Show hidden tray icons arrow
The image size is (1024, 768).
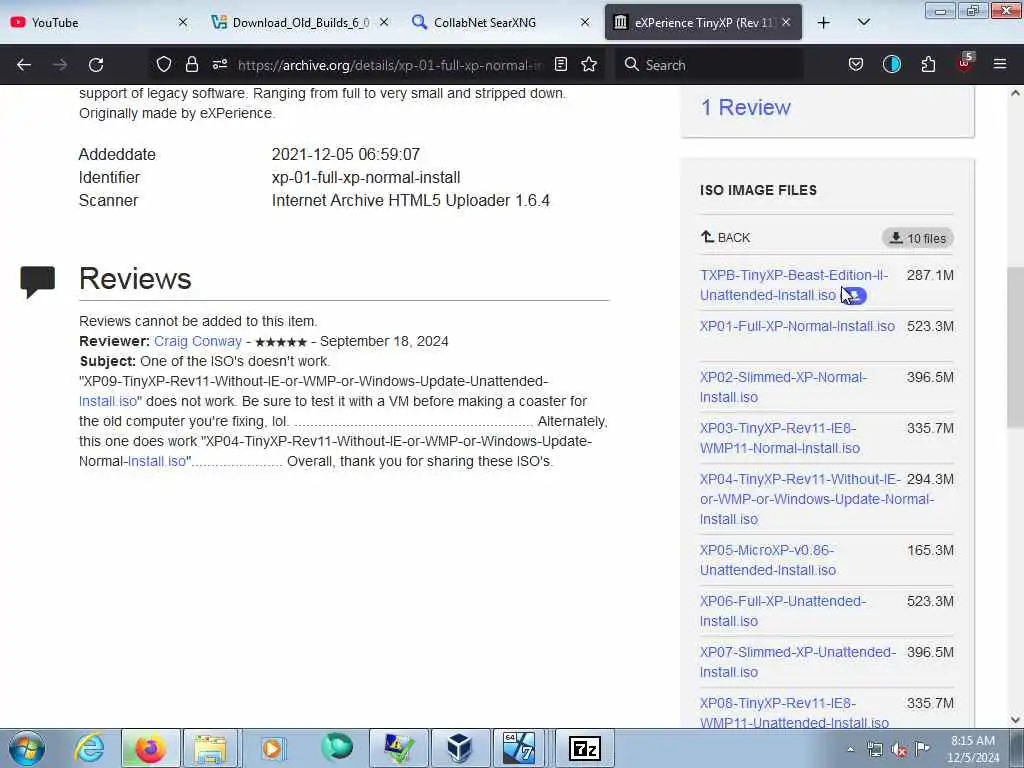coord(850,749)
